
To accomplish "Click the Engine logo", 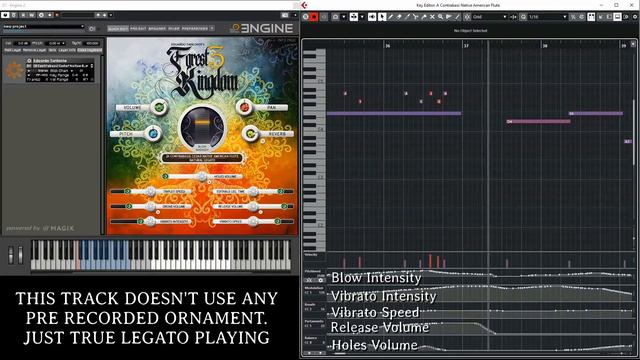I will coord(262,28).
